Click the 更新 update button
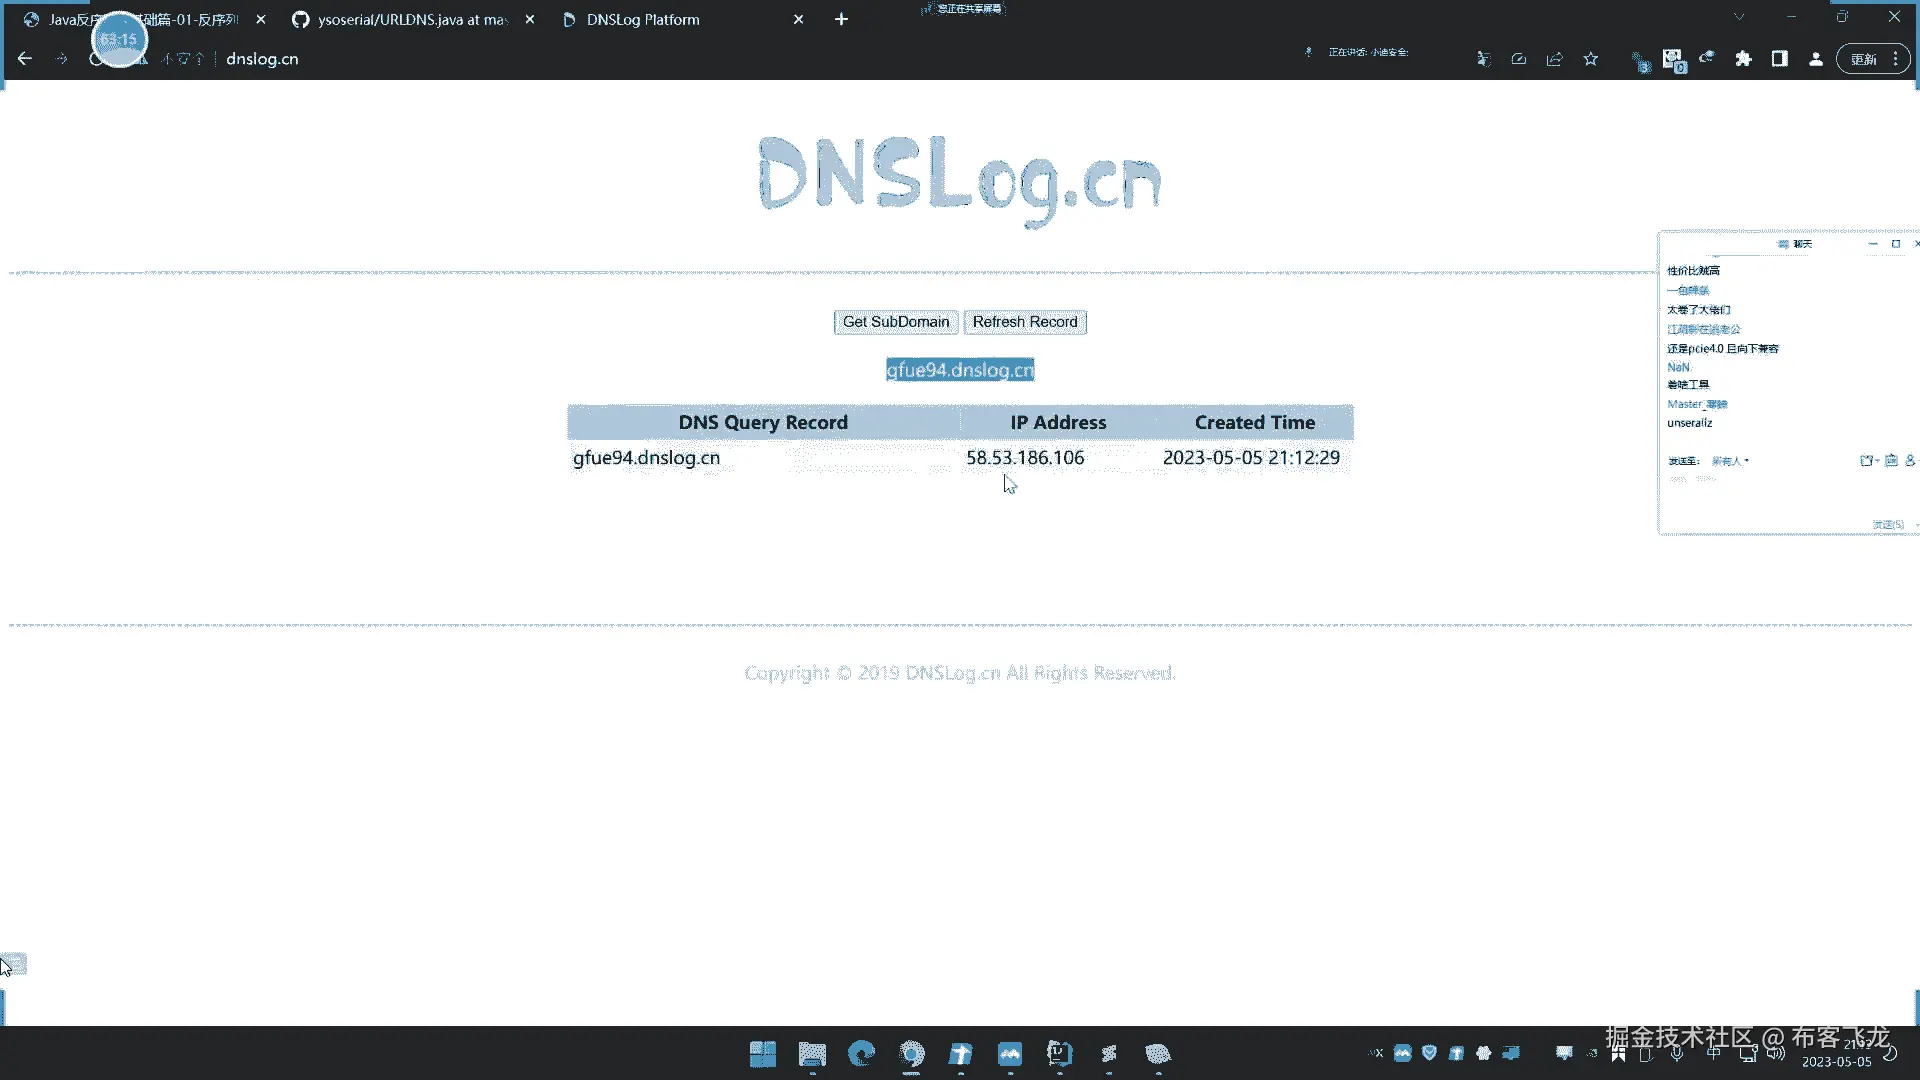1920x1080 pixels. [x=1863, y=59]
